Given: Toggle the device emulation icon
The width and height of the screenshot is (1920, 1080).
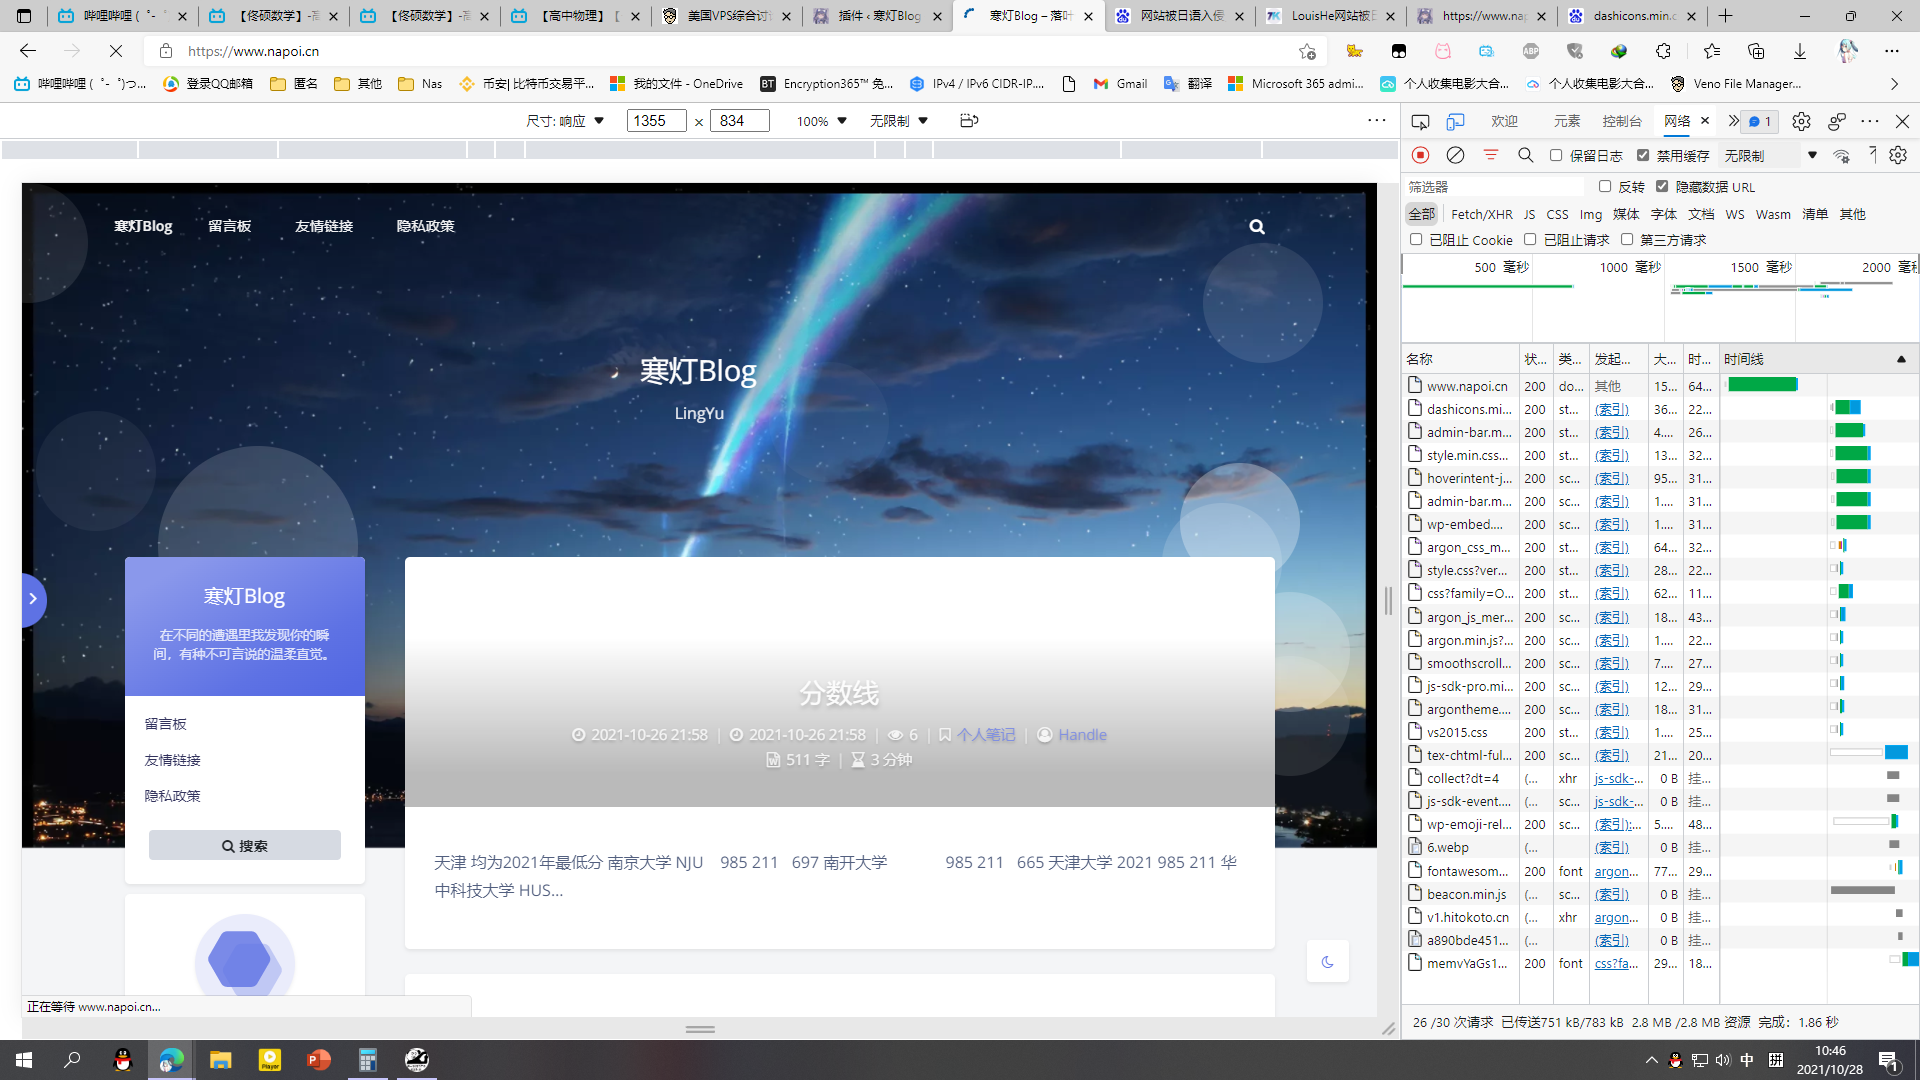Looking at the screenshot, I should click(x=1455, y=121).
